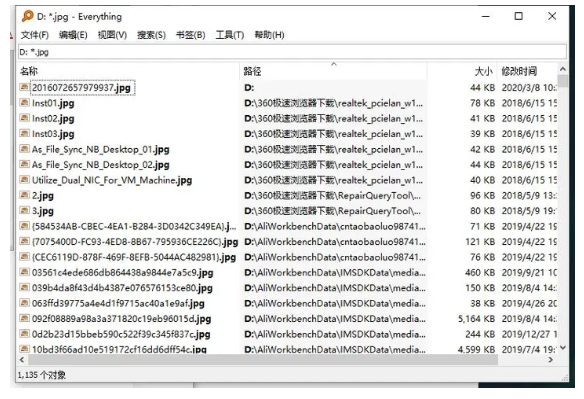Screen dimensions: 584x399
Task: Click the search box containing D: *.jpg
Action: coord(292,52)
